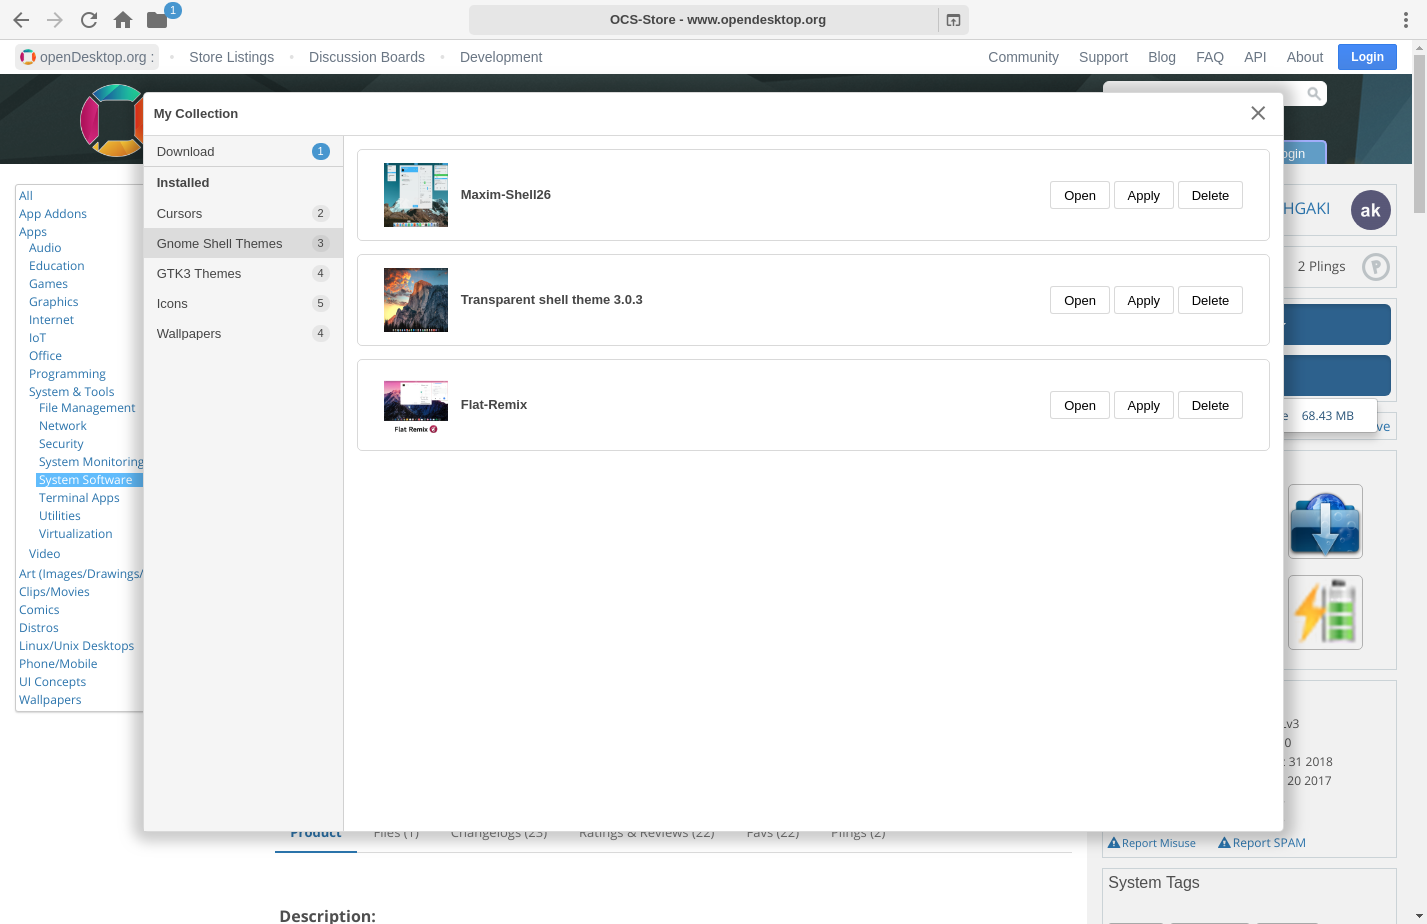Delete the Maxim-Shell26 theme
This screenshot has width=1427, height=924.
(1210, 195)
